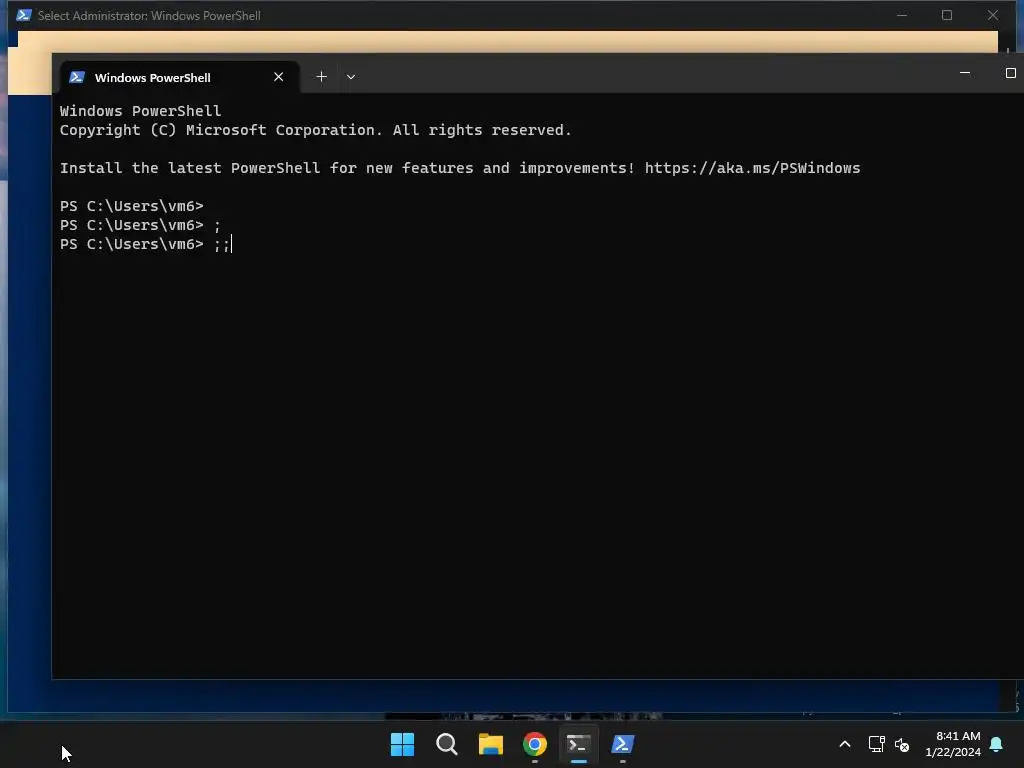
Task: Open taskbar Search
Action: [x=447, y=744]
